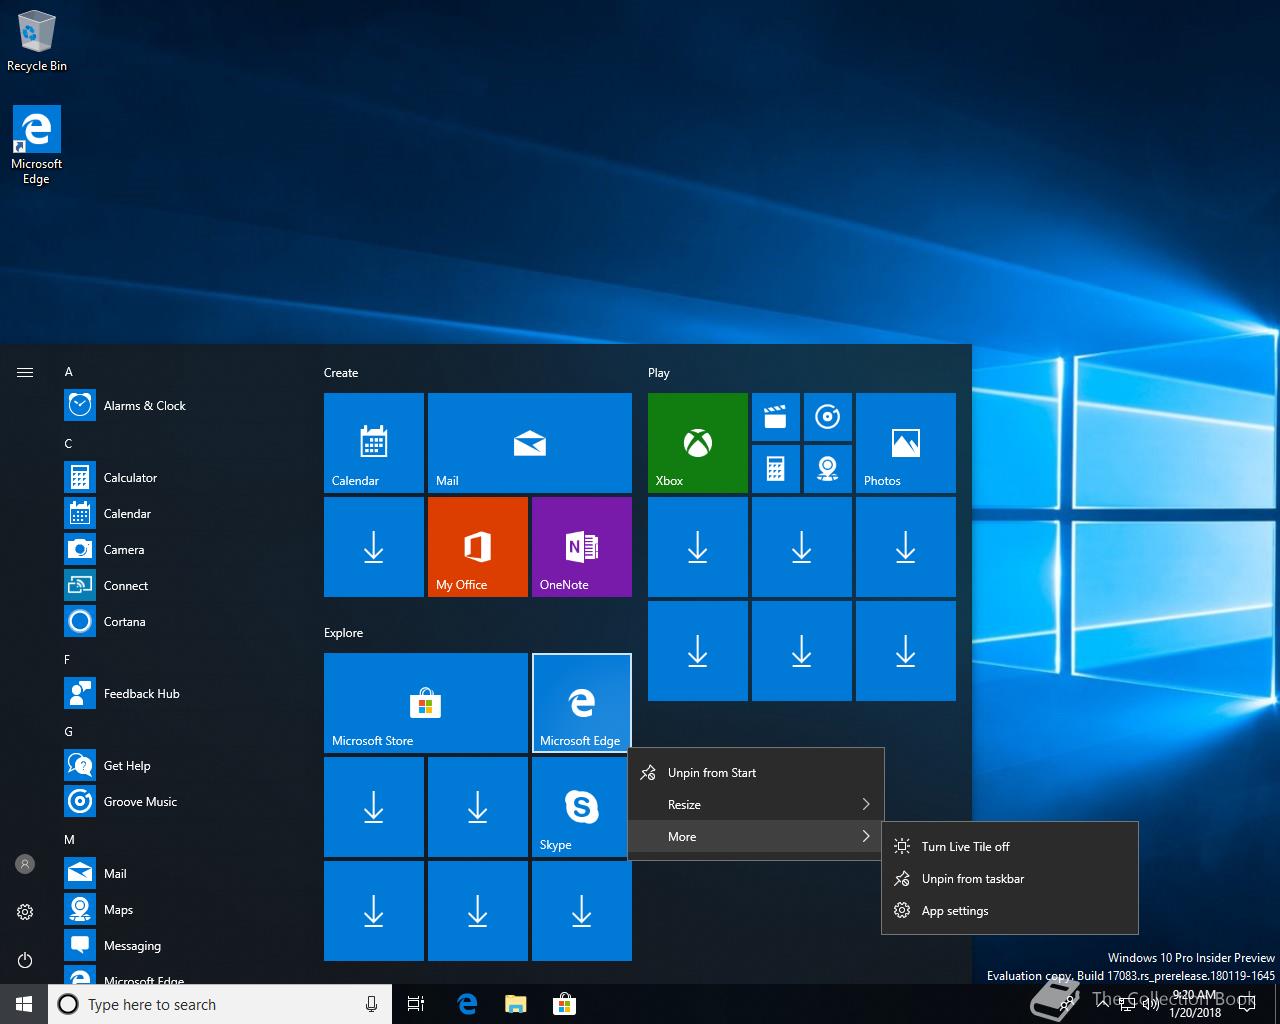The height and width of the screenshot is (1024, 1280).
Task: Choose Unpin from Start in context menu
Action: [x=756, y=773]
